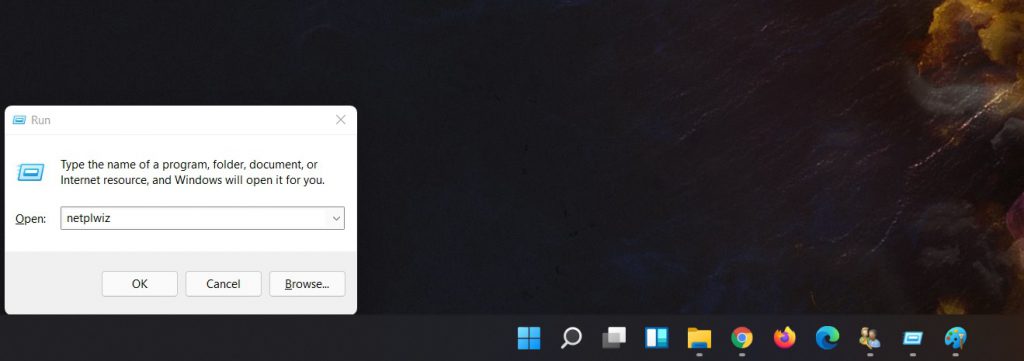Switch to the Run app taskbar icon
Screen dimensions: 1024x361
[912, 338]
